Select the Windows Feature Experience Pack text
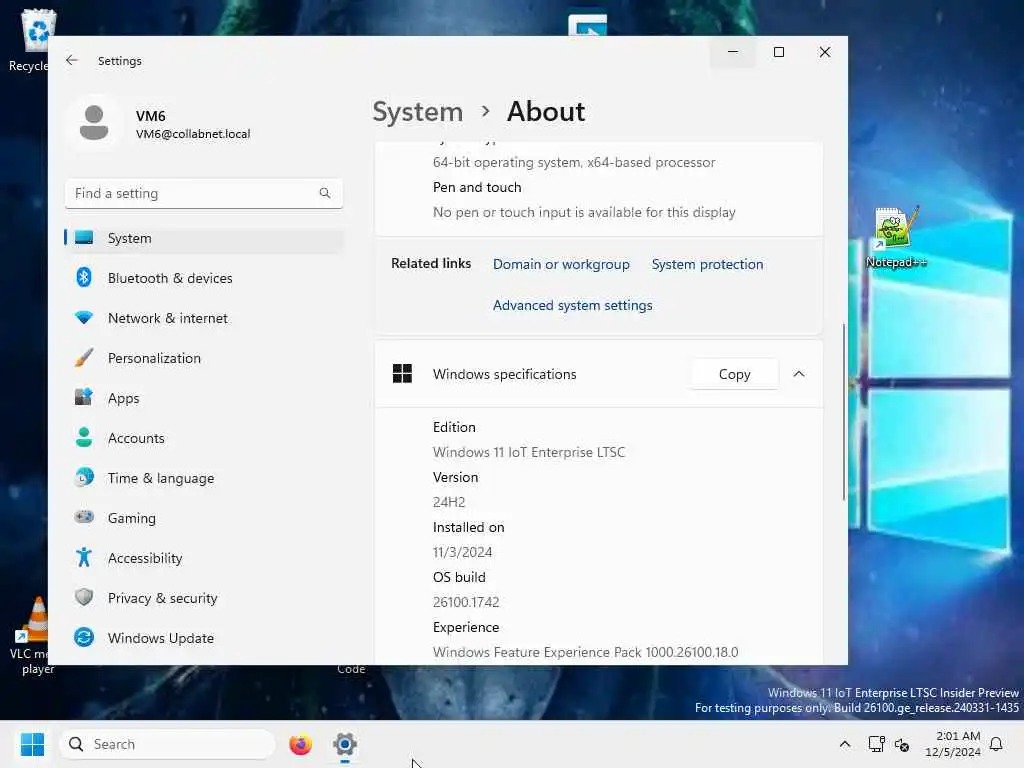 [x=585, y=652]
